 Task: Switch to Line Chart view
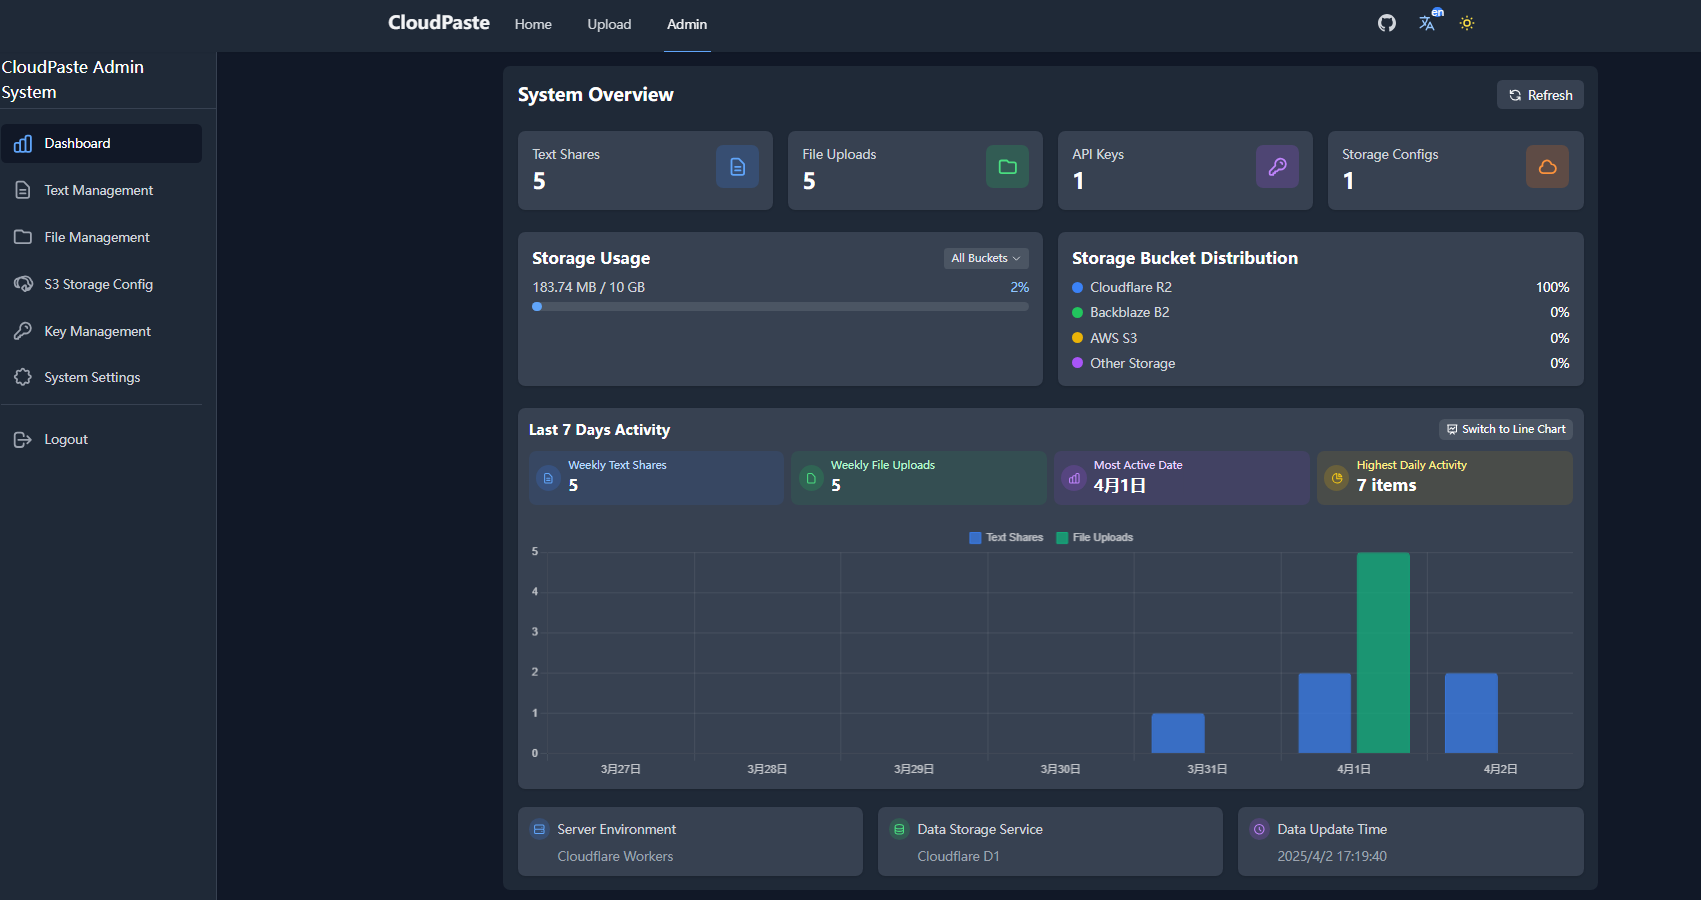click(x=1505, y=429)
